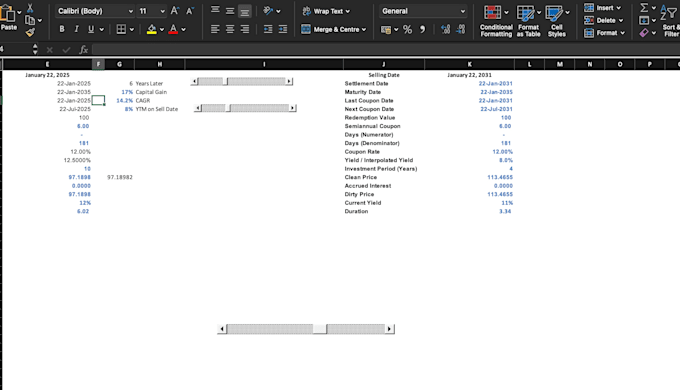Click the Wrap Text button
Image resolution: width=680 pixels, height=390 pixels.
(x=326, y=11)
